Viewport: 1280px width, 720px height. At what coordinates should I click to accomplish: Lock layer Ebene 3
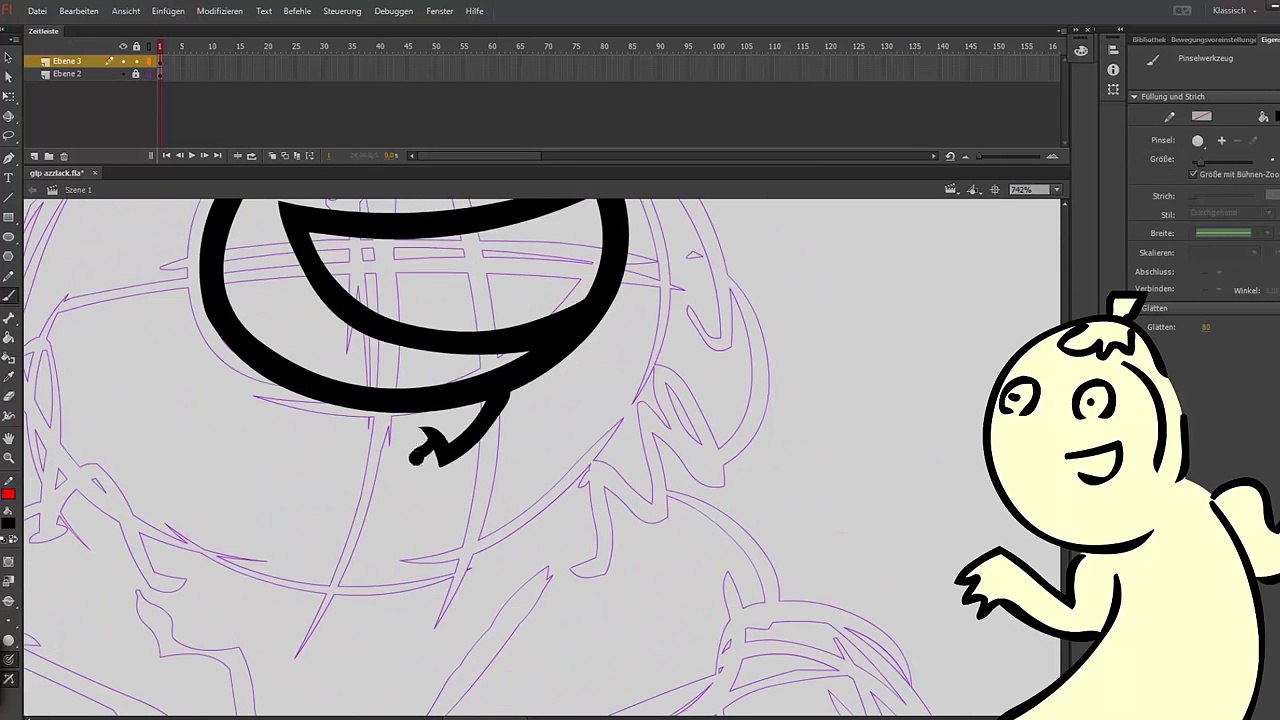coord(136,61)
